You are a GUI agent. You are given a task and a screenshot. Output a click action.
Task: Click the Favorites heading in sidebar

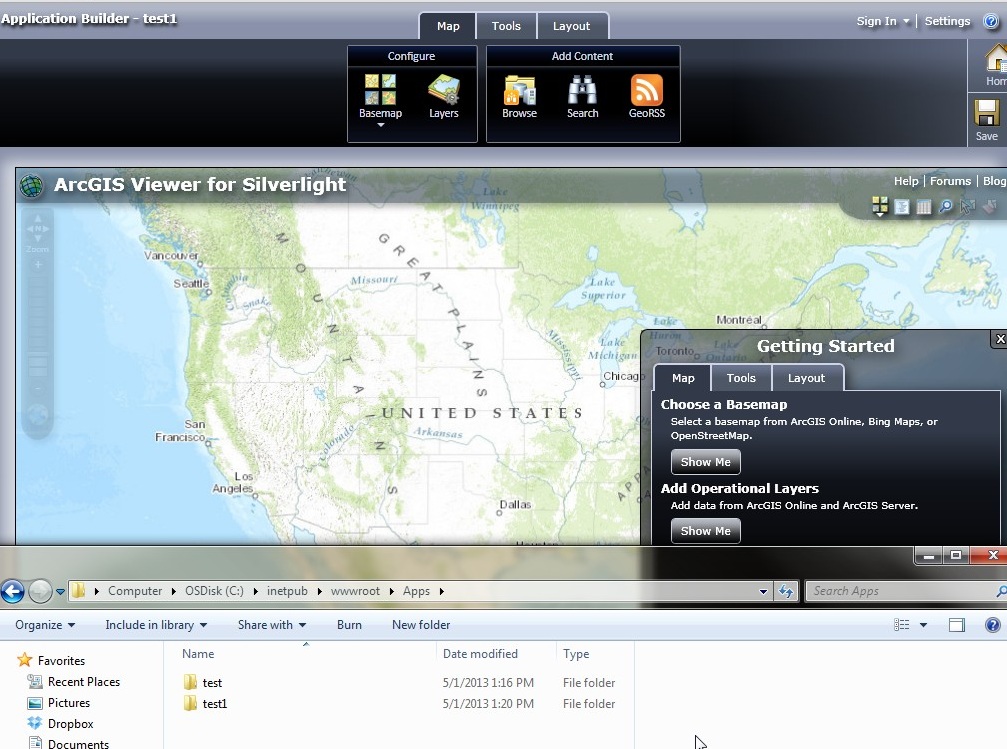61,660
